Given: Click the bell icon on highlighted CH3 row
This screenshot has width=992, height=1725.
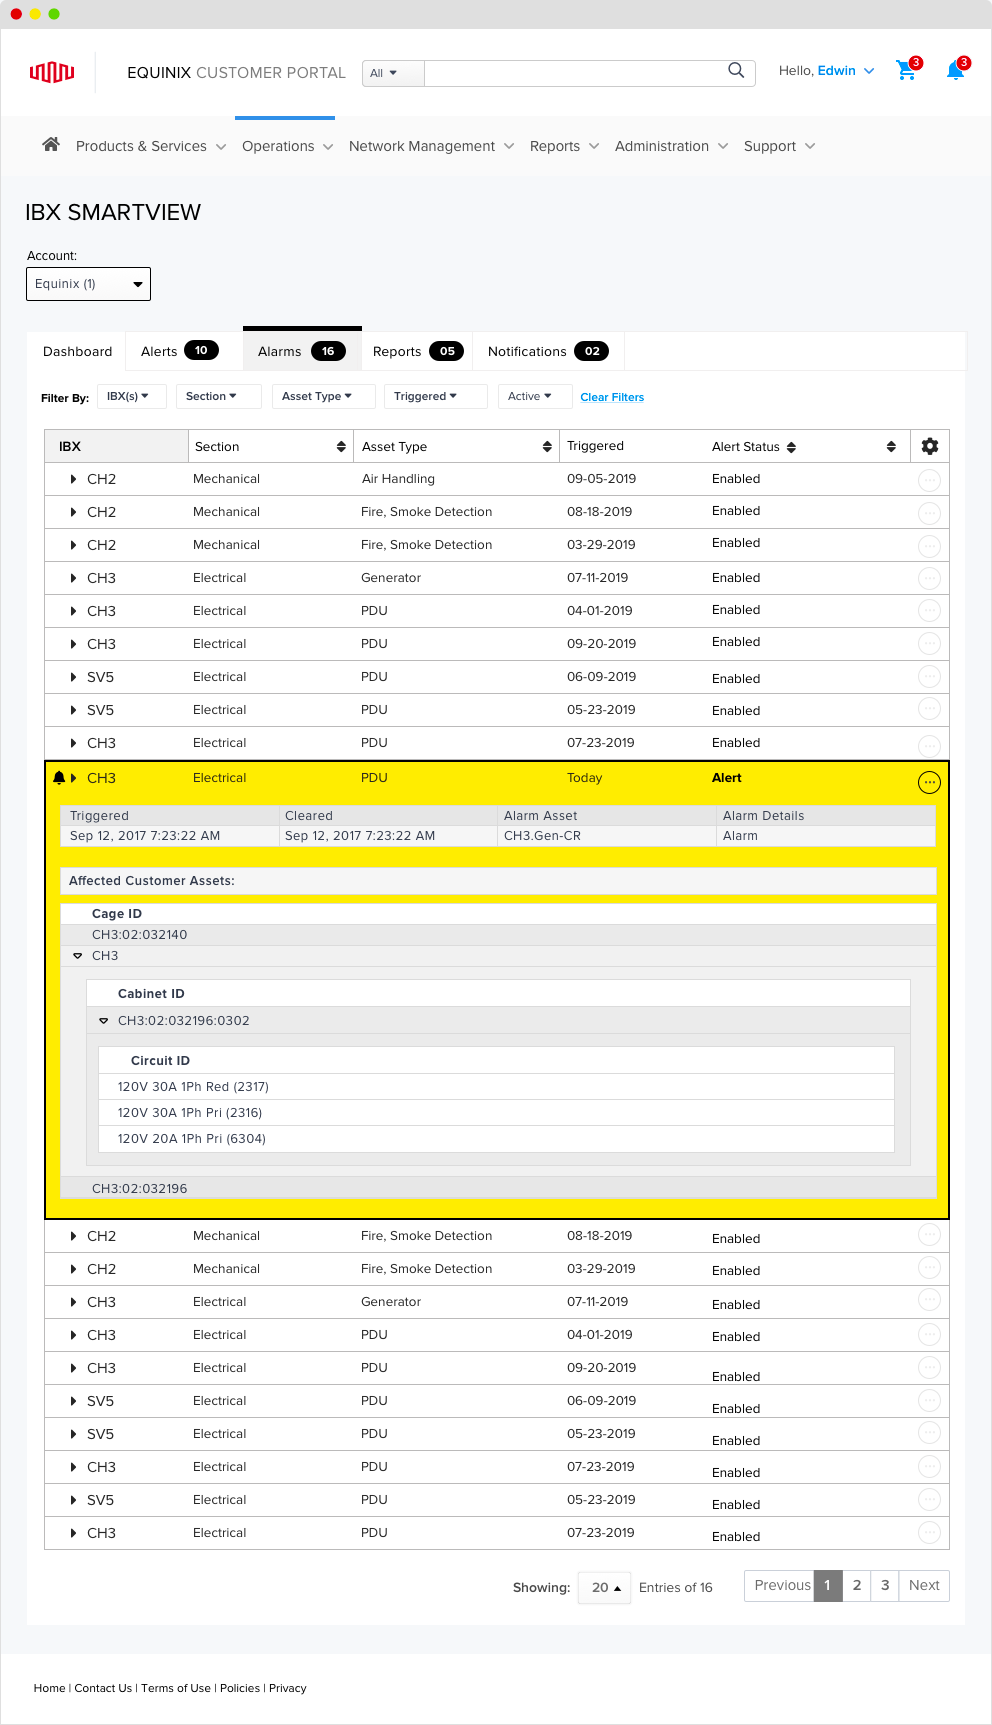Looking at the screenshot, I should [59, 778].
